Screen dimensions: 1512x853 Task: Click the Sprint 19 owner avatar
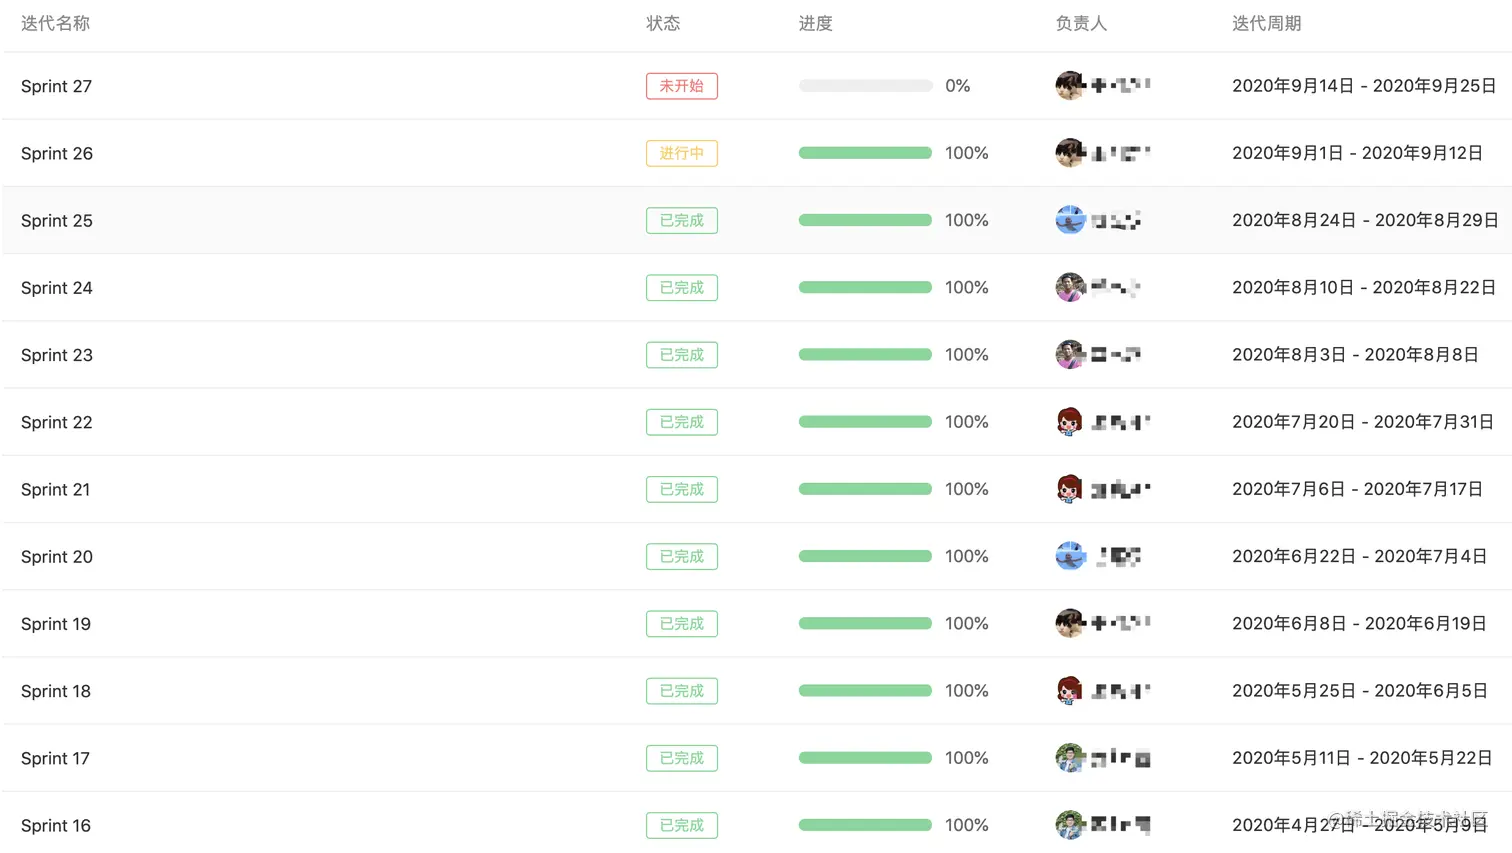pyautogui.click(x=1070, y=624)
